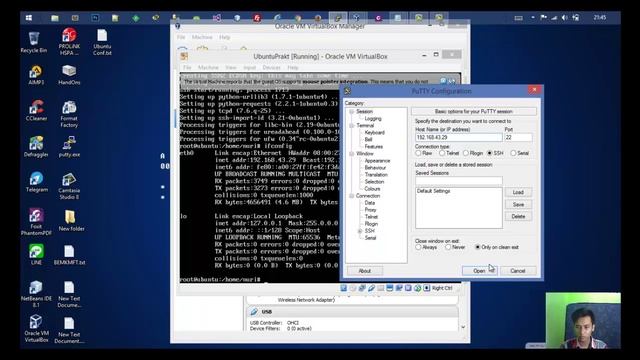This screenshot has width=640, height=360.
Task: Open Foxit PhantomPDF desktop shortcut
Action: (x=36, y=222)
